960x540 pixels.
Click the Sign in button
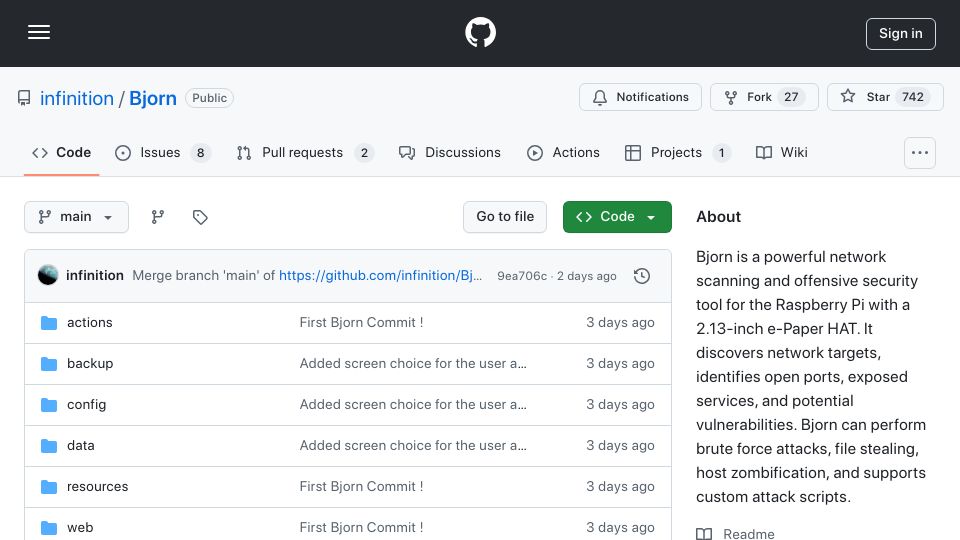(900, 34)
